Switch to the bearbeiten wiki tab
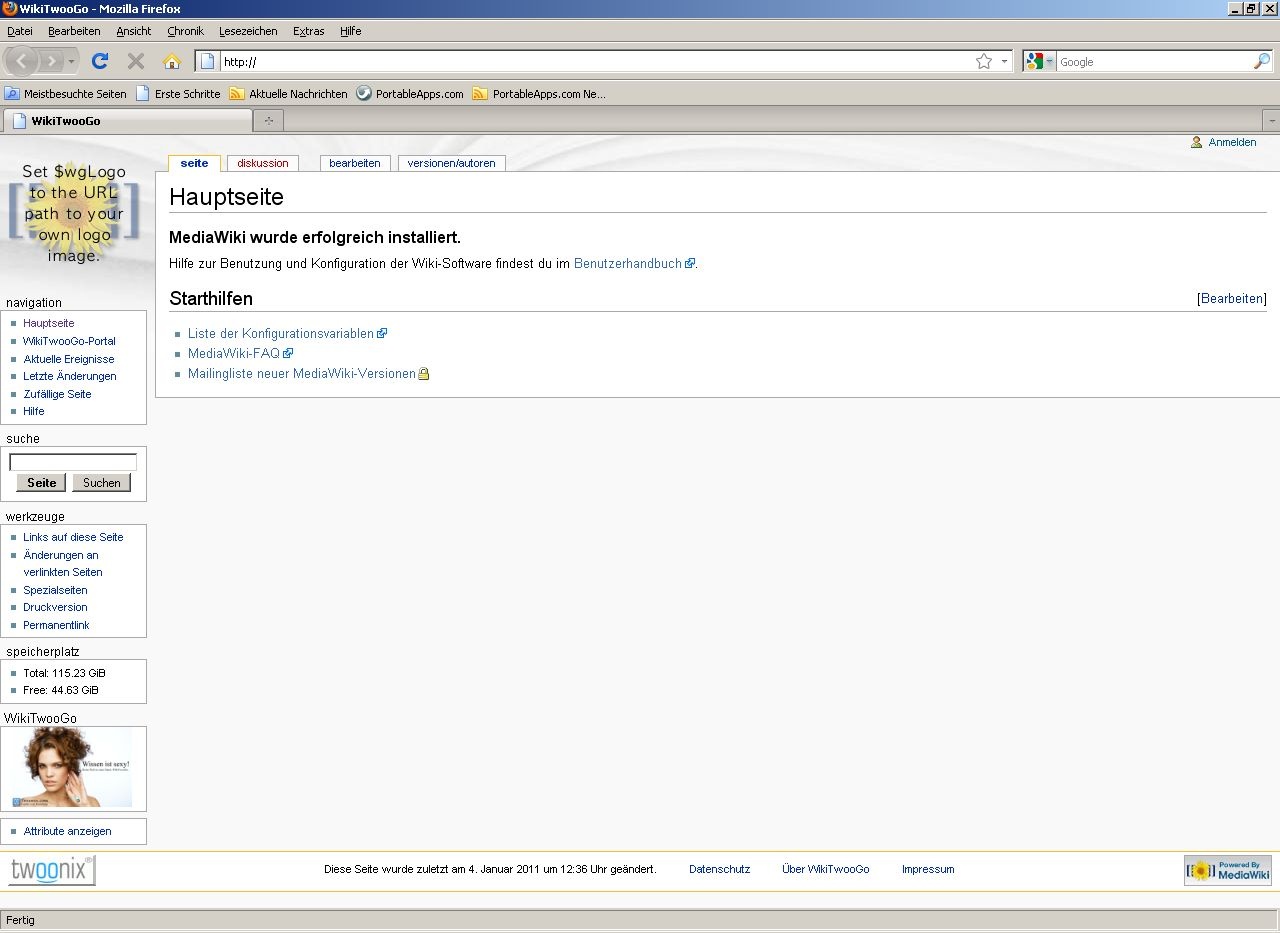 pyautogui.click(x=355, y=163)
